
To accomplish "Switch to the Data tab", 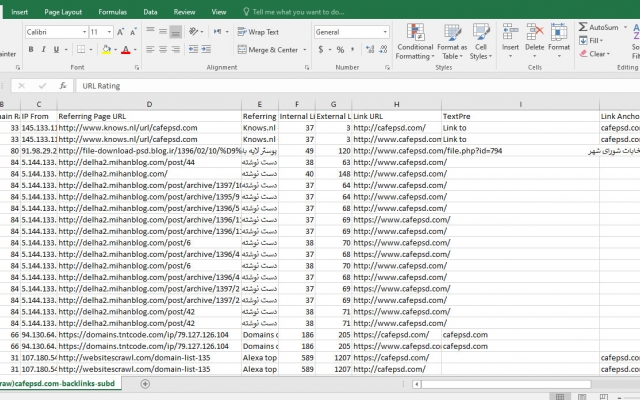I will click(150, 12).
